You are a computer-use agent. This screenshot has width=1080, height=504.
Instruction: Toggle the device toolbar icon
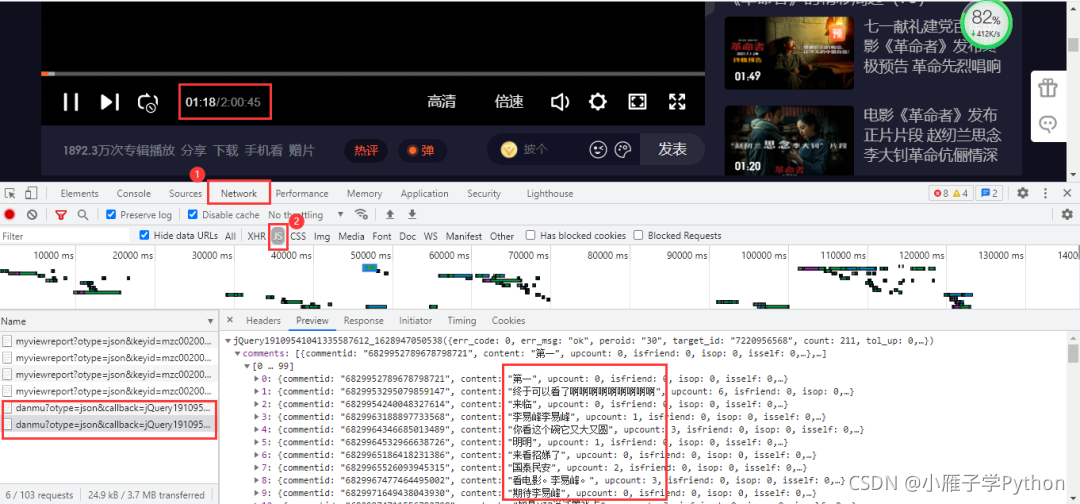(x=31, y=193)
